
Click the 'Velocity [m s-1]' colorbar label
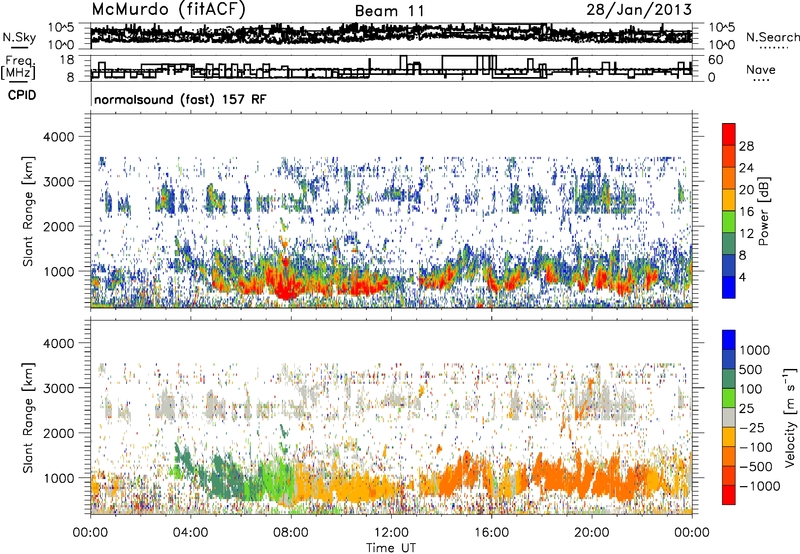(790, 418)
